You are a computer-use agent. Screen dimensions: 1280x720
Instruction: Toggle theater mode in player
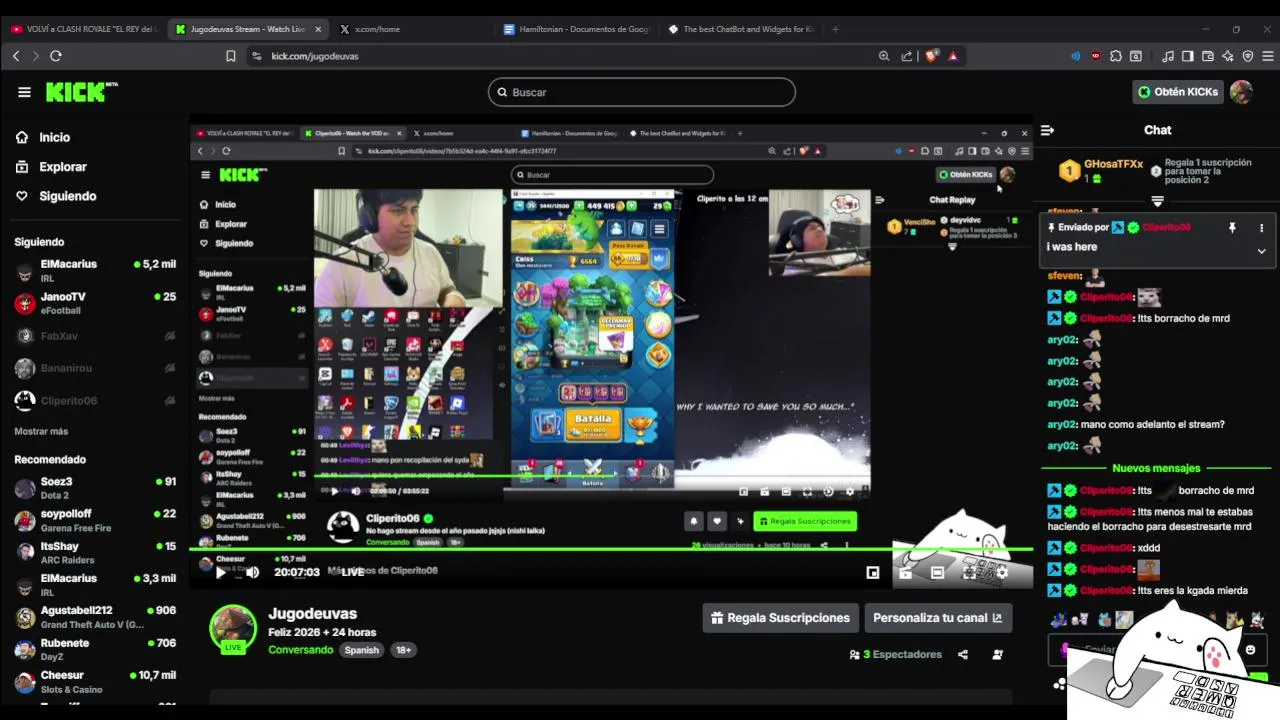pos(937,573)
